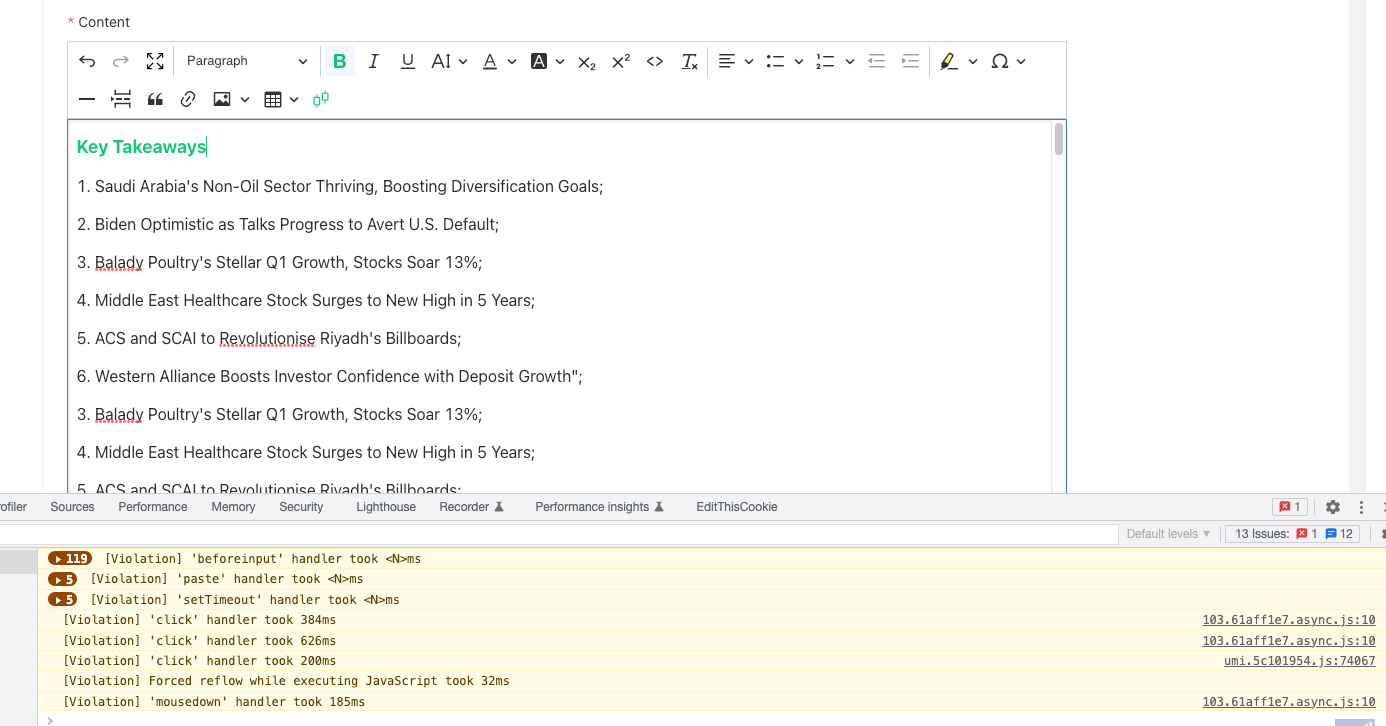Open the Lighthouse panel
Image resolution: width=1386 pixels, height=726 pixels.
coord(386,507)
